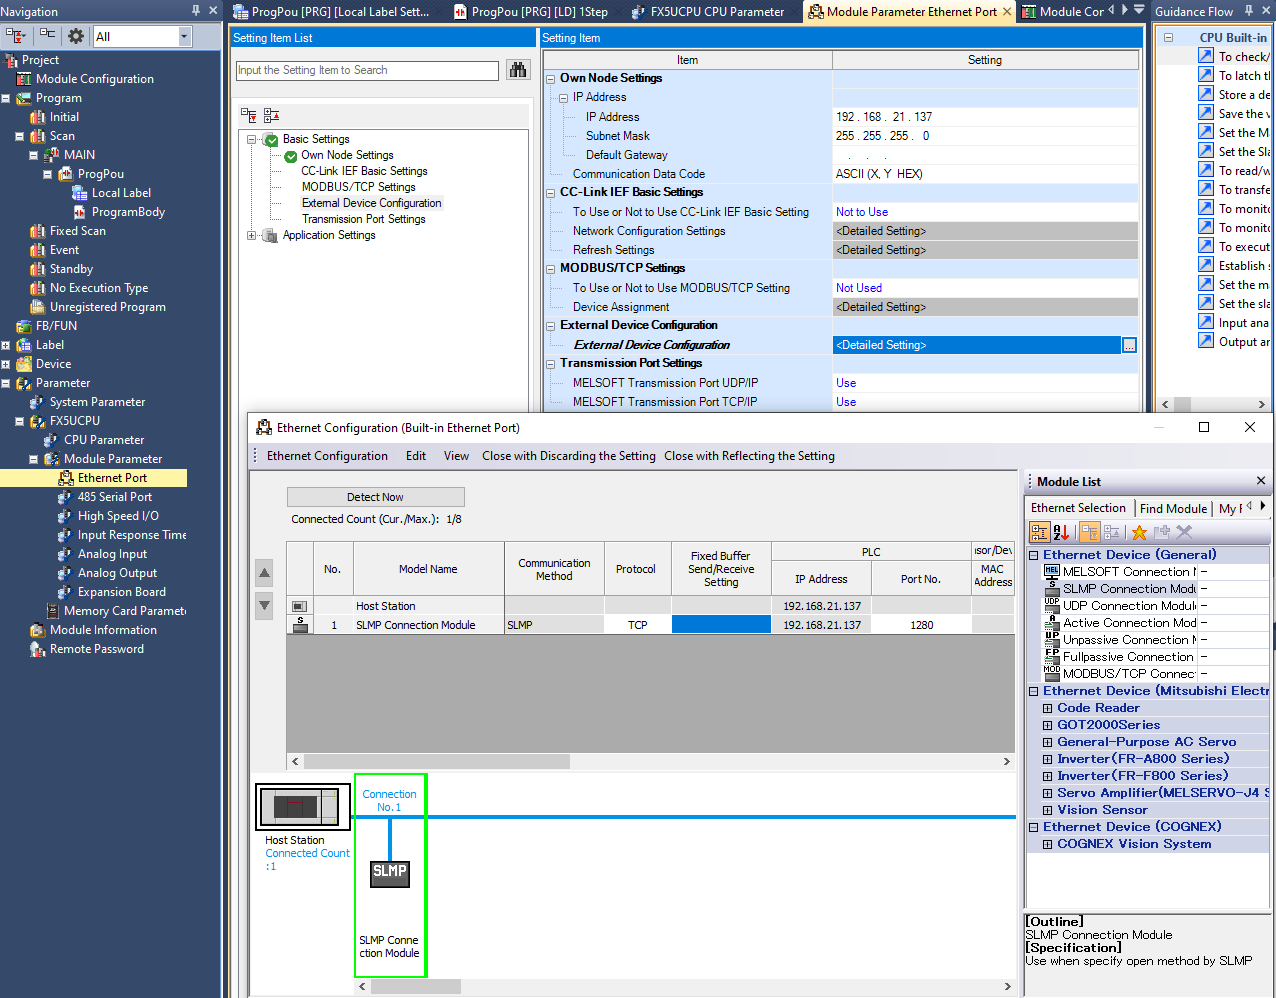This screenshot has height=998, width=1276.
Task: Click the Remote Password icon in Navigation
Action: click(38, 649)
